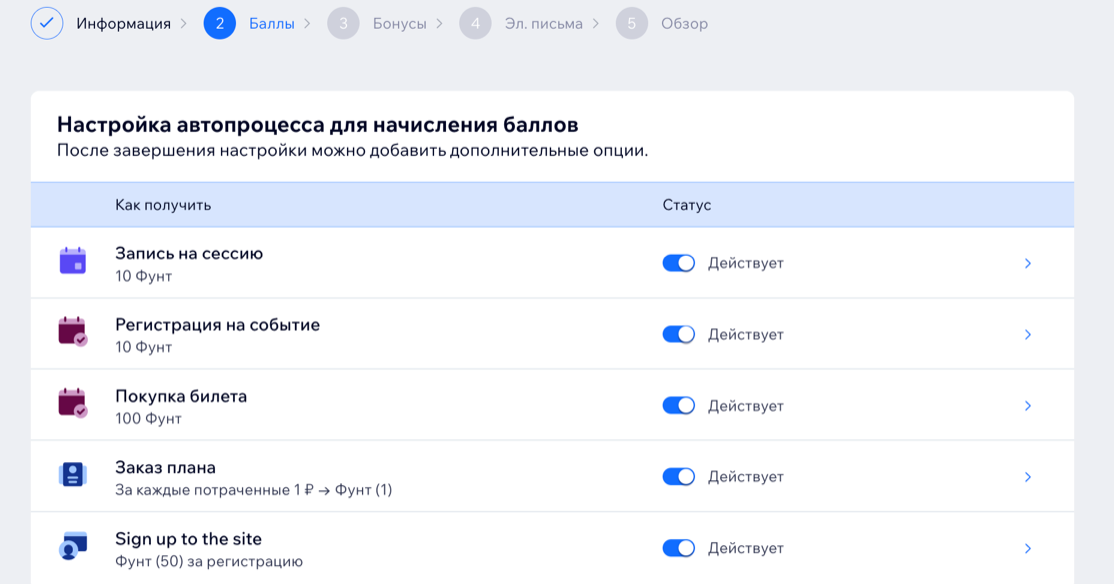Image resolution: width=1114 pixels, height=584 pixels.
Task: Click the checkmark circle for the Информация step
Action: point(47,23)
